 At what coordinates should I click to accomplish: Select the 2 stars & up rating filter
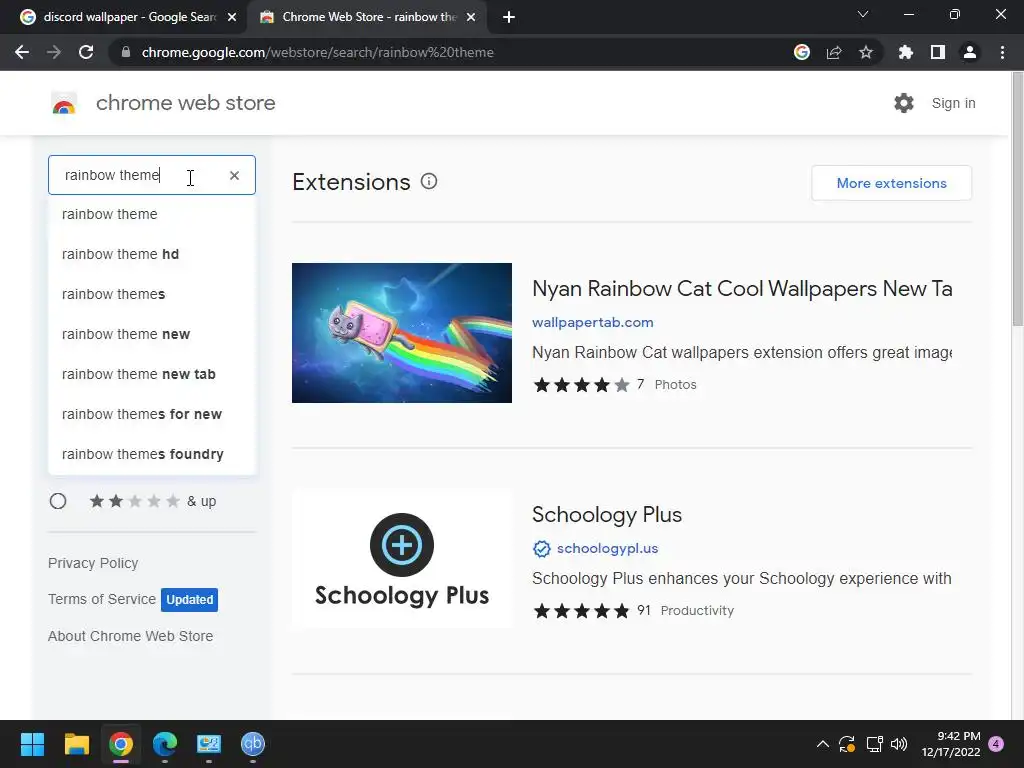(x=58, y=501)
